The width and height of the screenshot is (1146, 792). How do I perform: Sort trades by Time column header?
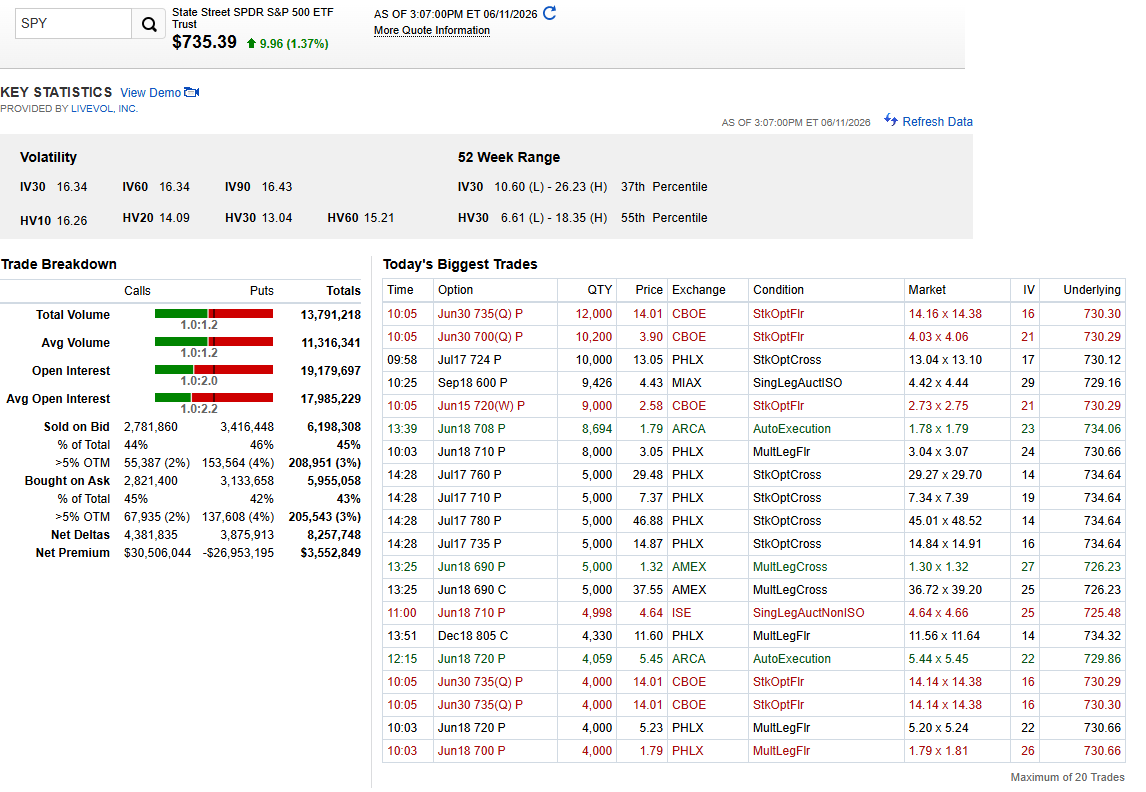[401, 290]
